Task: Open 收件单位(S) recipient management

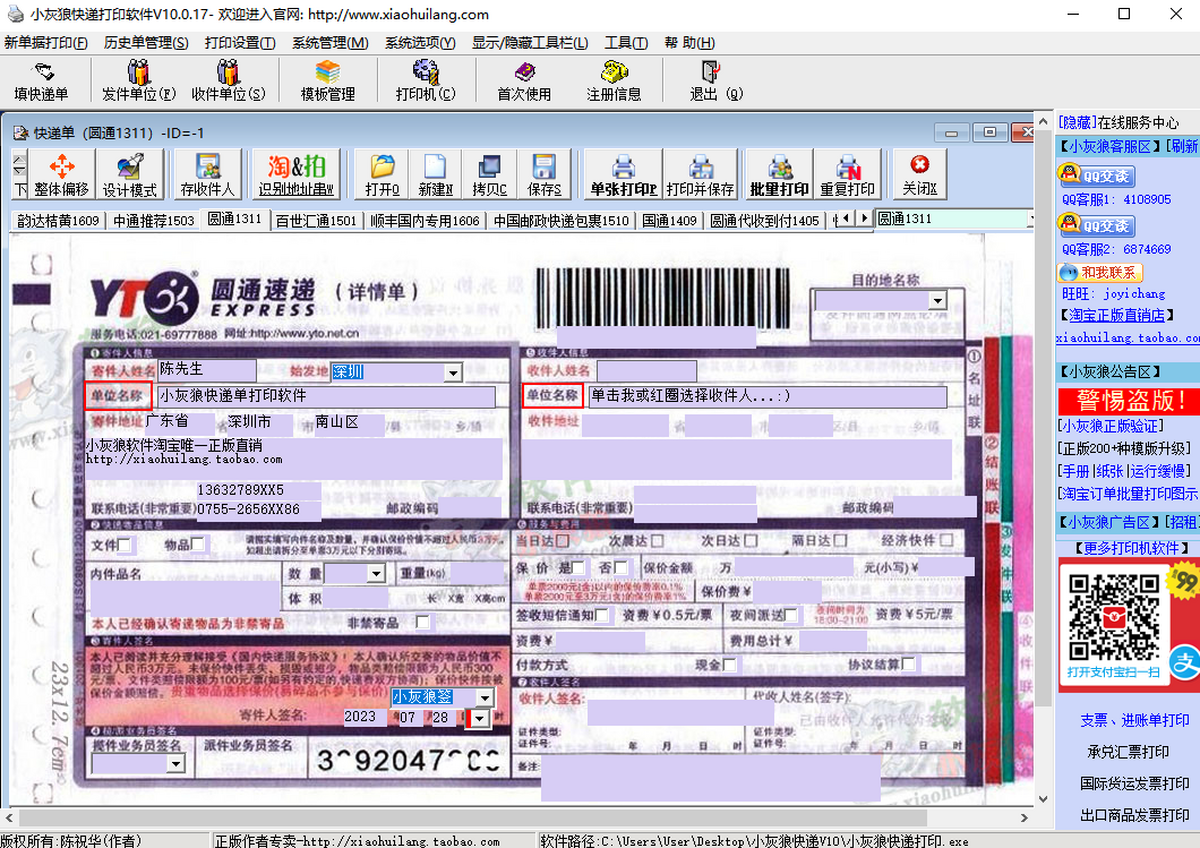Action: (x=229, y=81)
